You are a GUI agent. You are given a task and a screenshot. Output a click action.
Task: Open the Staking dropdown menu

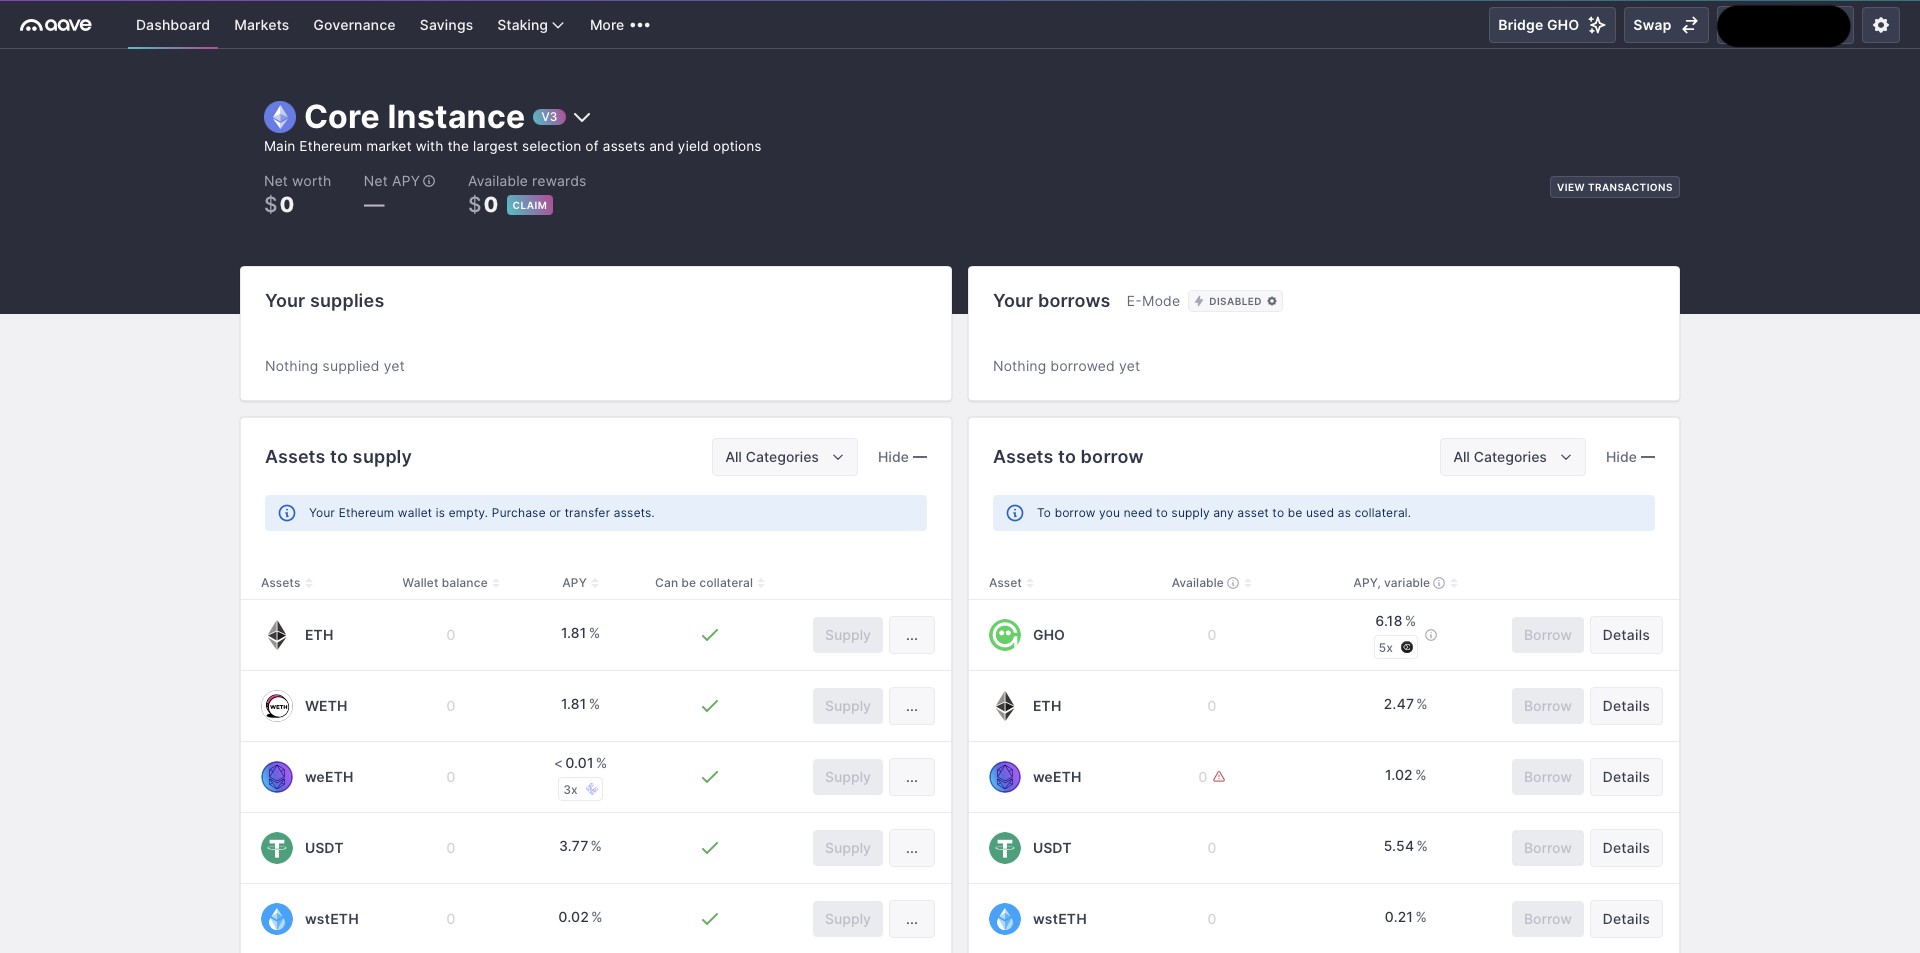pyautogui.click(x=530, y=25)
